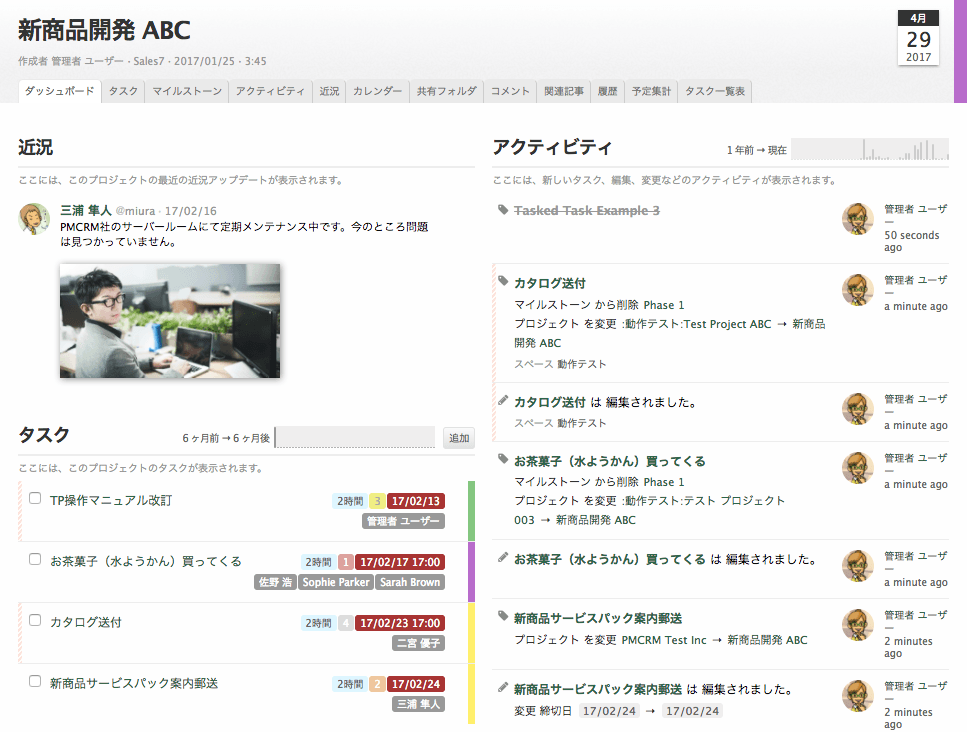The width and height of the screenshot is (967, 732).
Task: Open the 三浦 隼人 profile link
Action: pyautogui.click(x=86, y=210)
